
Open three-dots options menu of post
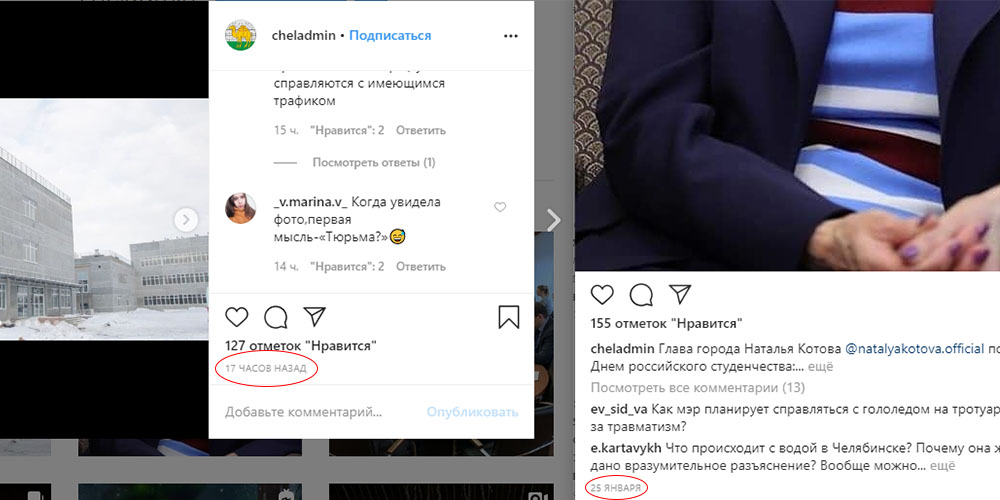click(x=511, y=36)
